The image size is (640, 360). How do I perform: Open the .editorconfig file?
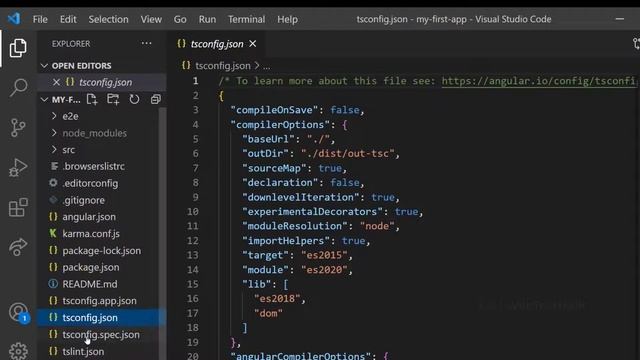point(90,183)
